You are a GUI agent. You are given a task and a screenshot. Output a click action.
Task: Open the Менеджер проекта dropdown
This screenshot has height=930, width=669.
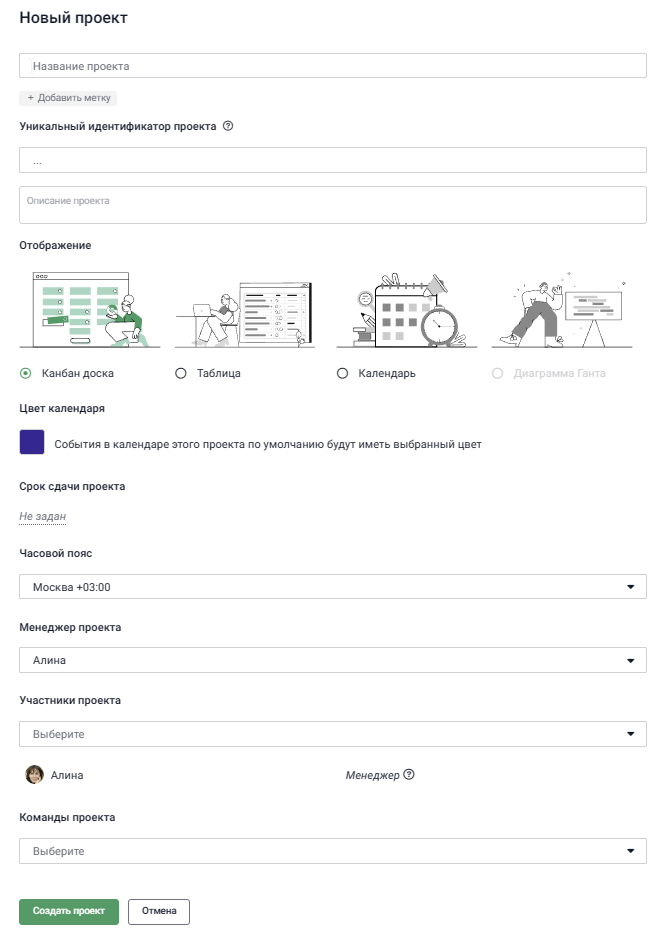pyautogui.click(x=333, y=660)
